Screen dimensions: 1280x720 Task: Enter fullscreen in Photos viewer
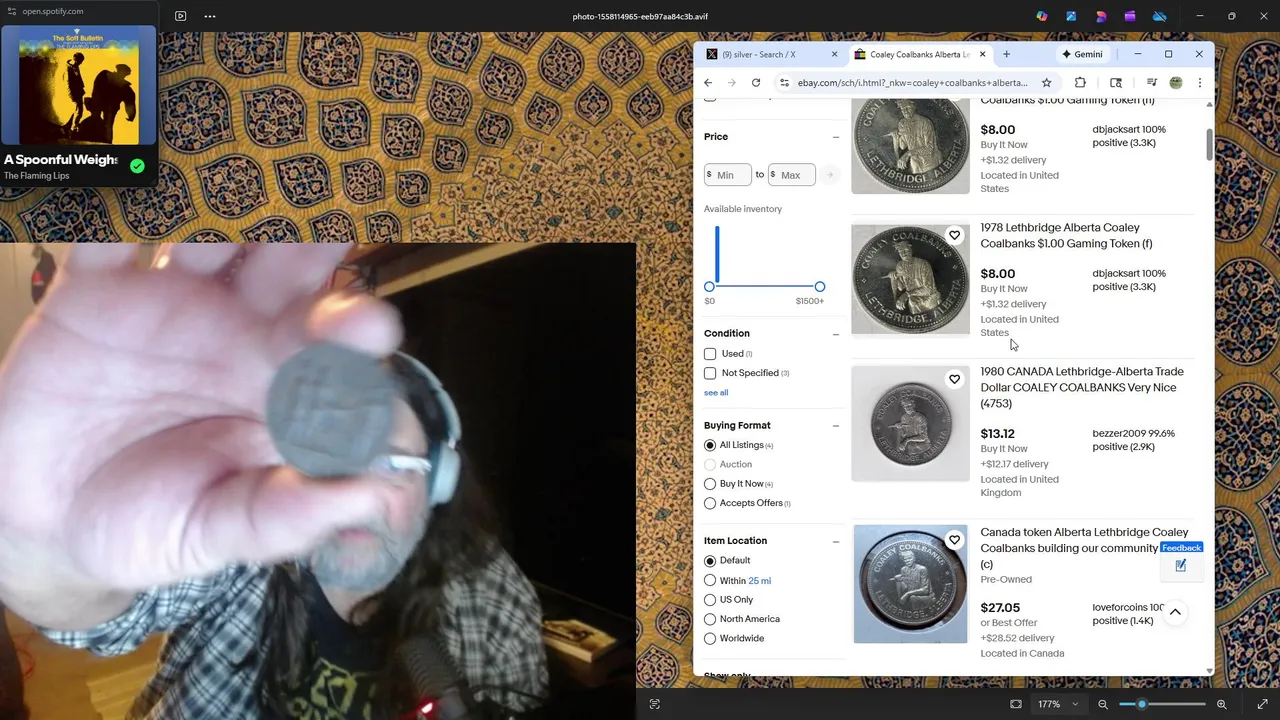pos(1262,704)
